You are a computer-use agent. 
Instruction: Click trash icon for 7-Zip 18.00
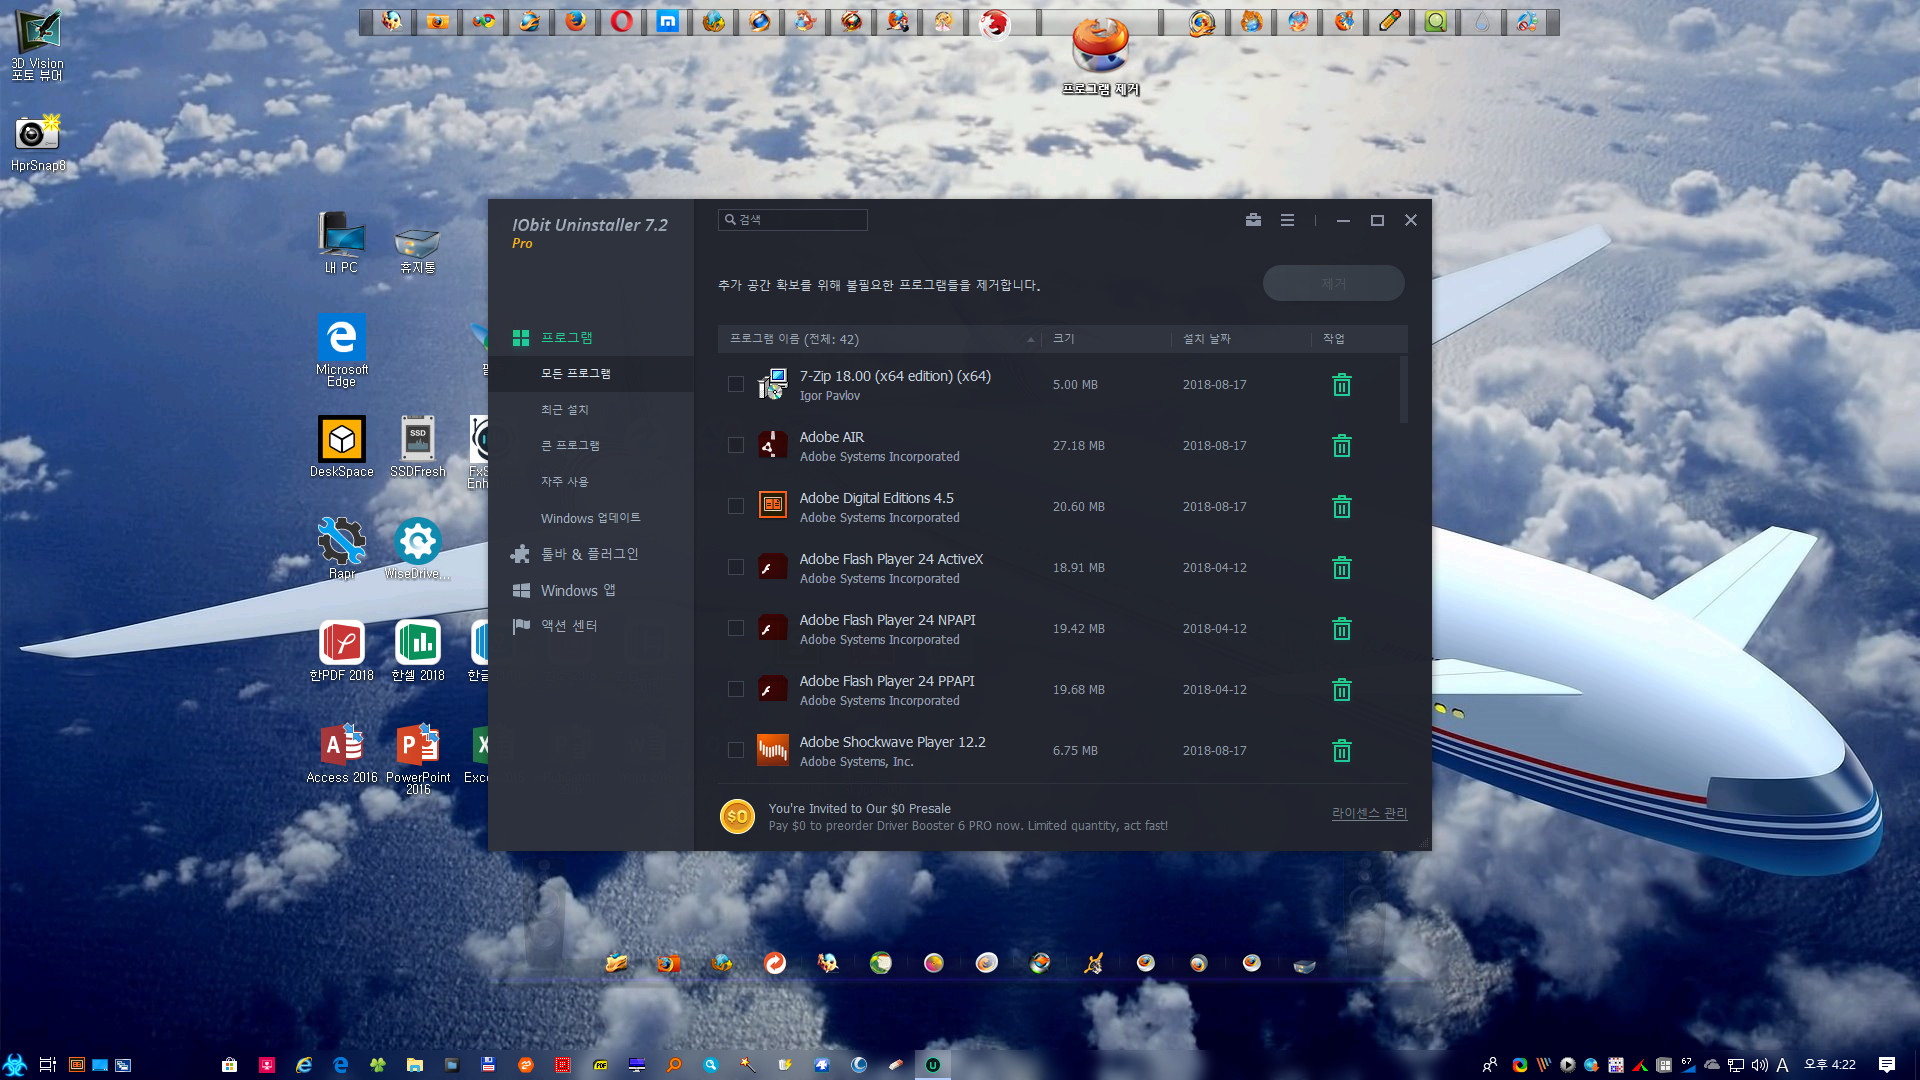tap(1342, 385)
